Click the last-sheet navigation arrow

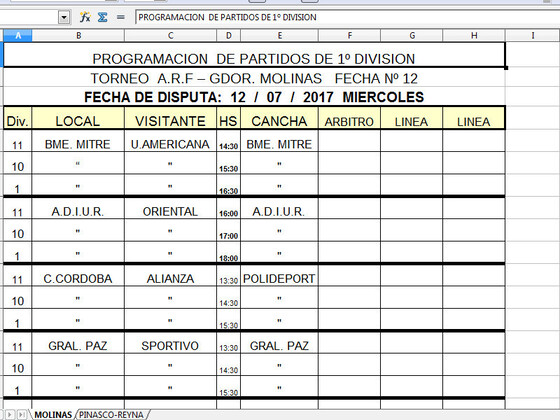point(22,415)
